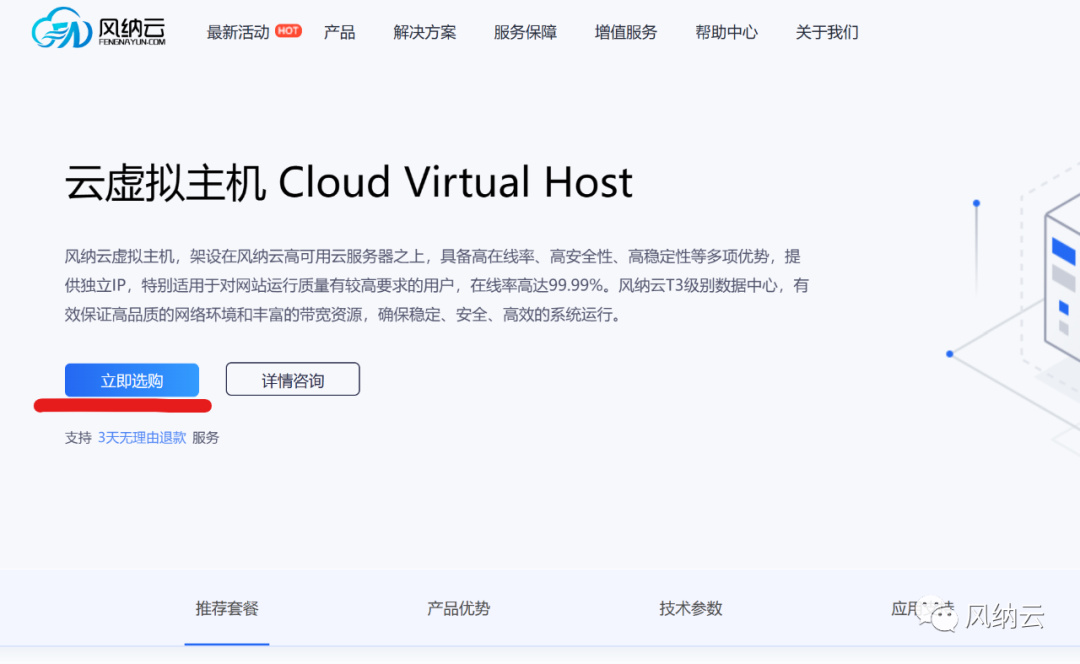
Task: Select the 风纳云虚拟主机 description paragraph
Action: pyautogui.click(x=437, y=285)
